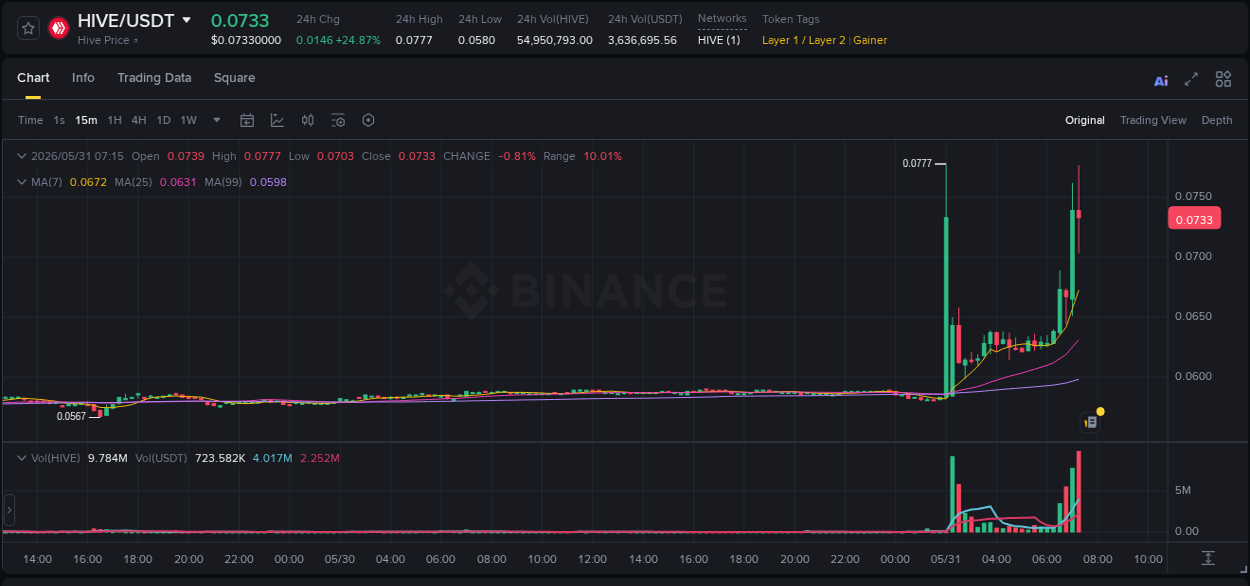The image size is (1250, 586).
Task: Click the current price tag 0.0733
Action: 1194,219
